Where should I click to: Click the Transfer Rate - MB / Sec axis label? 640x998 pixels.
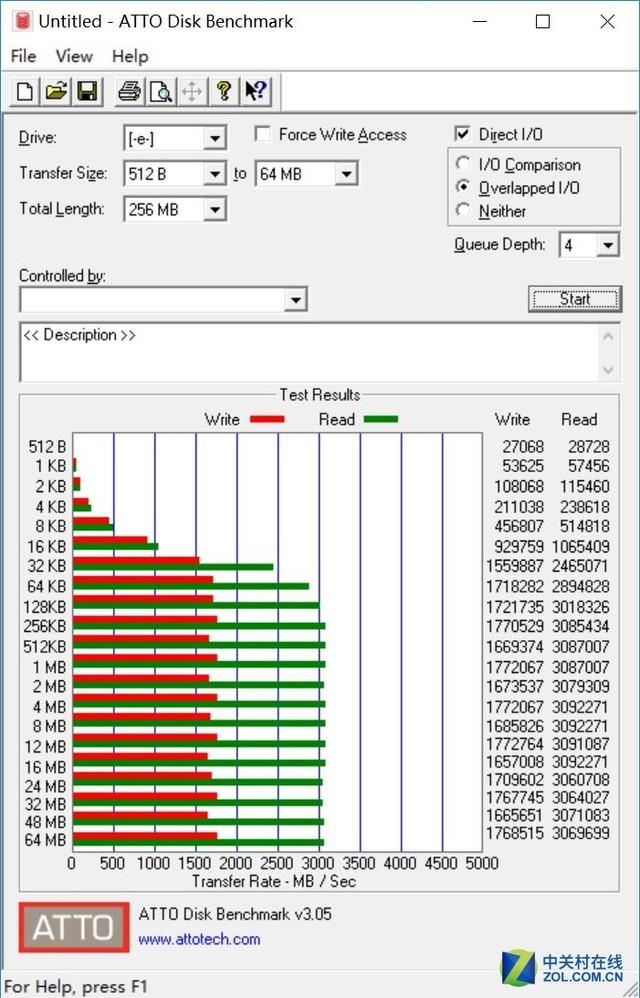(x=274, y=881)
